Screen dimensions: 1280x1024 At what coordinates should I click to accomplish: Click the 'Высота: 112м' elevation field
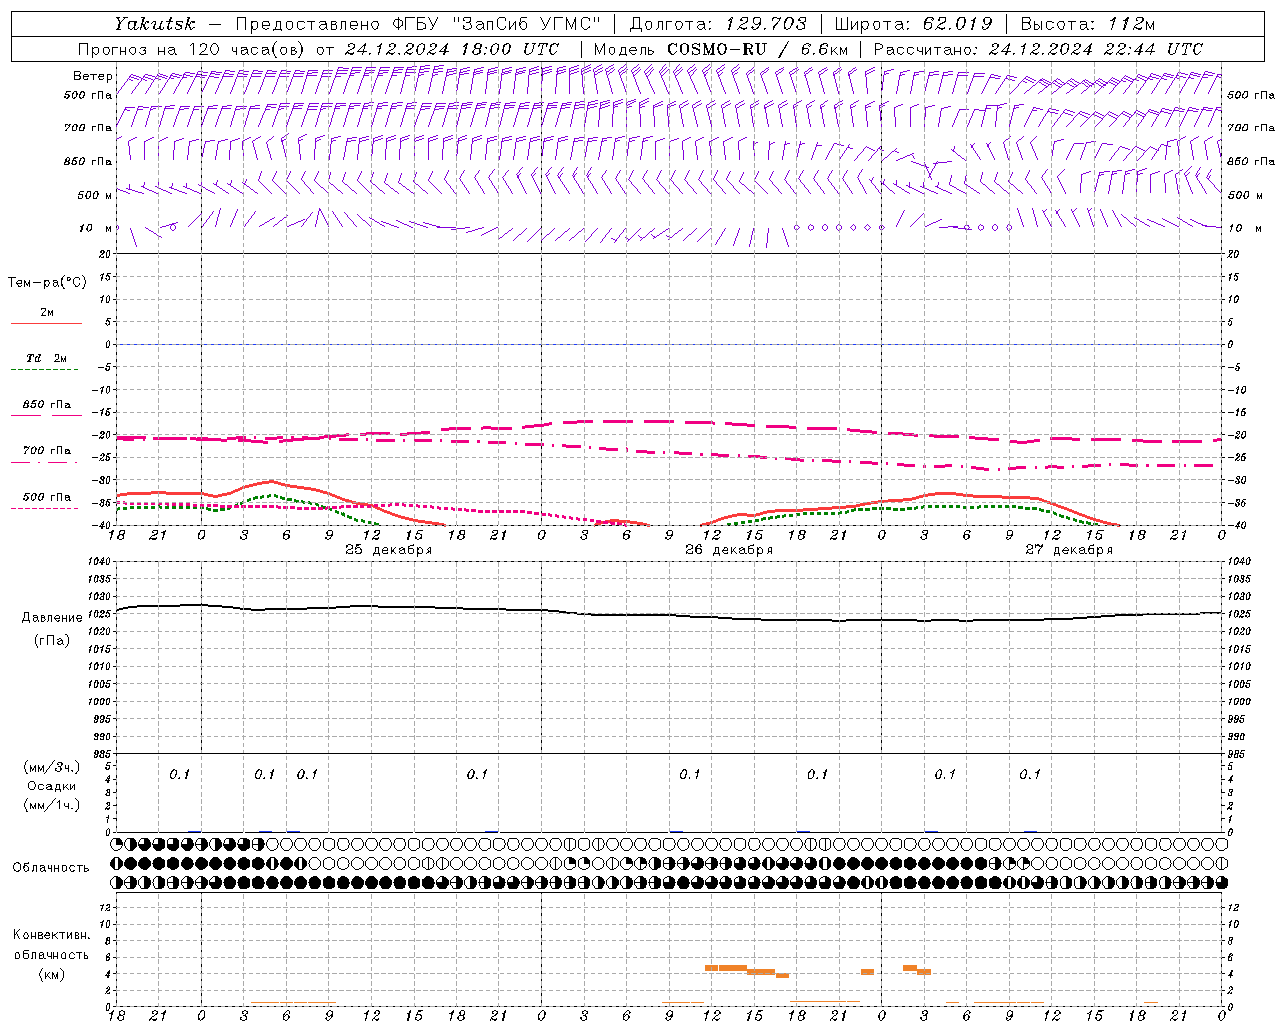(1088, 23)
